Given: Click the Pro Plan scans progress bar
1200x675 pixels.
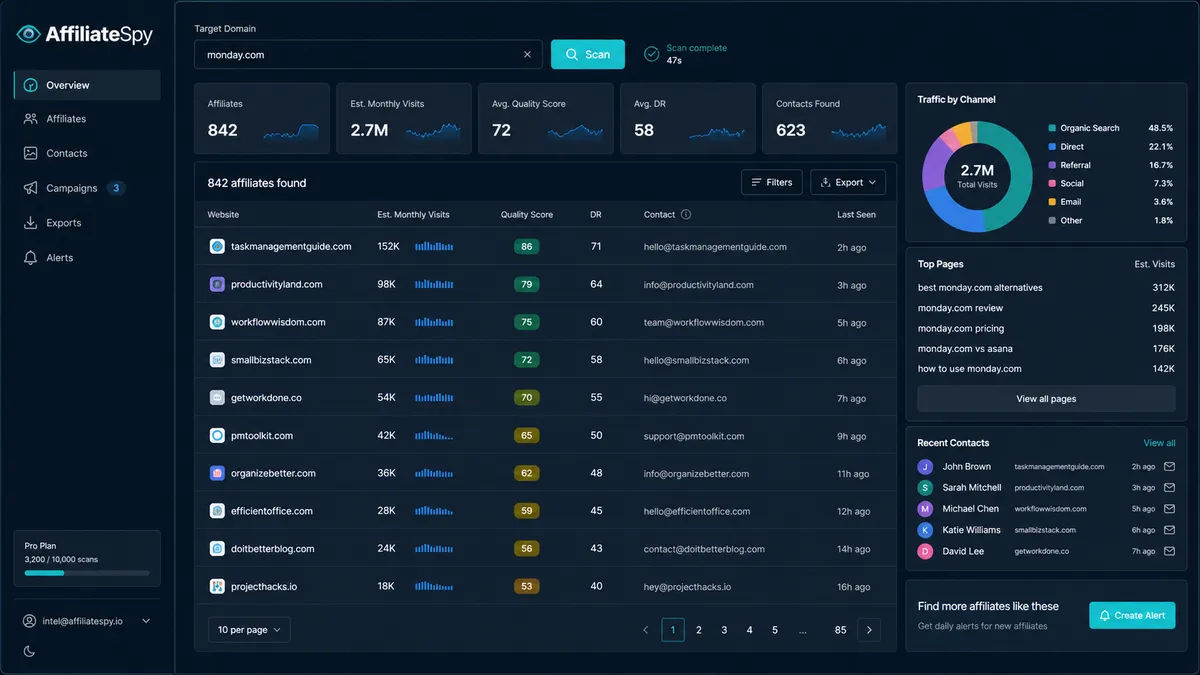Looking at the screenshot, I should 87,573.
